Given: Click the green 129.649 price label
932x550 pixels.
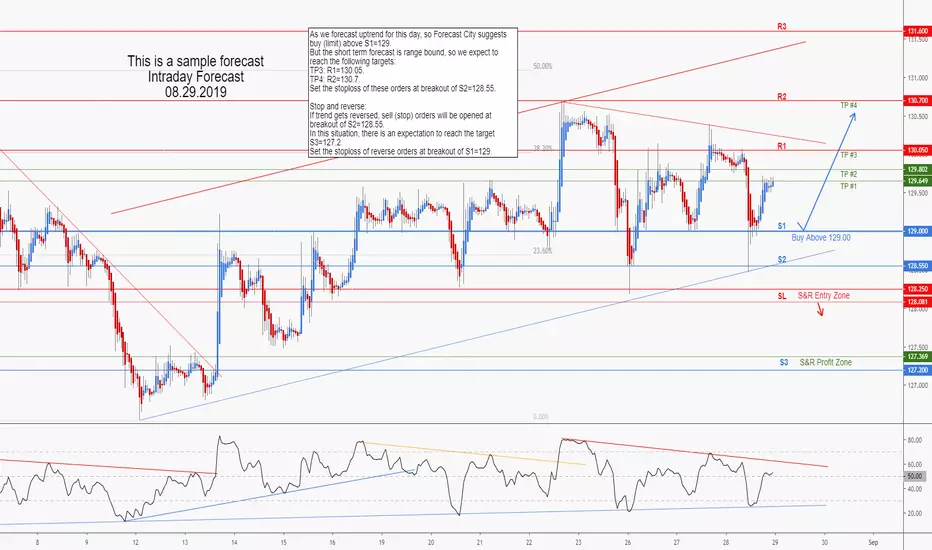Looking at the screenshot, I should click(x=918, y=181).
